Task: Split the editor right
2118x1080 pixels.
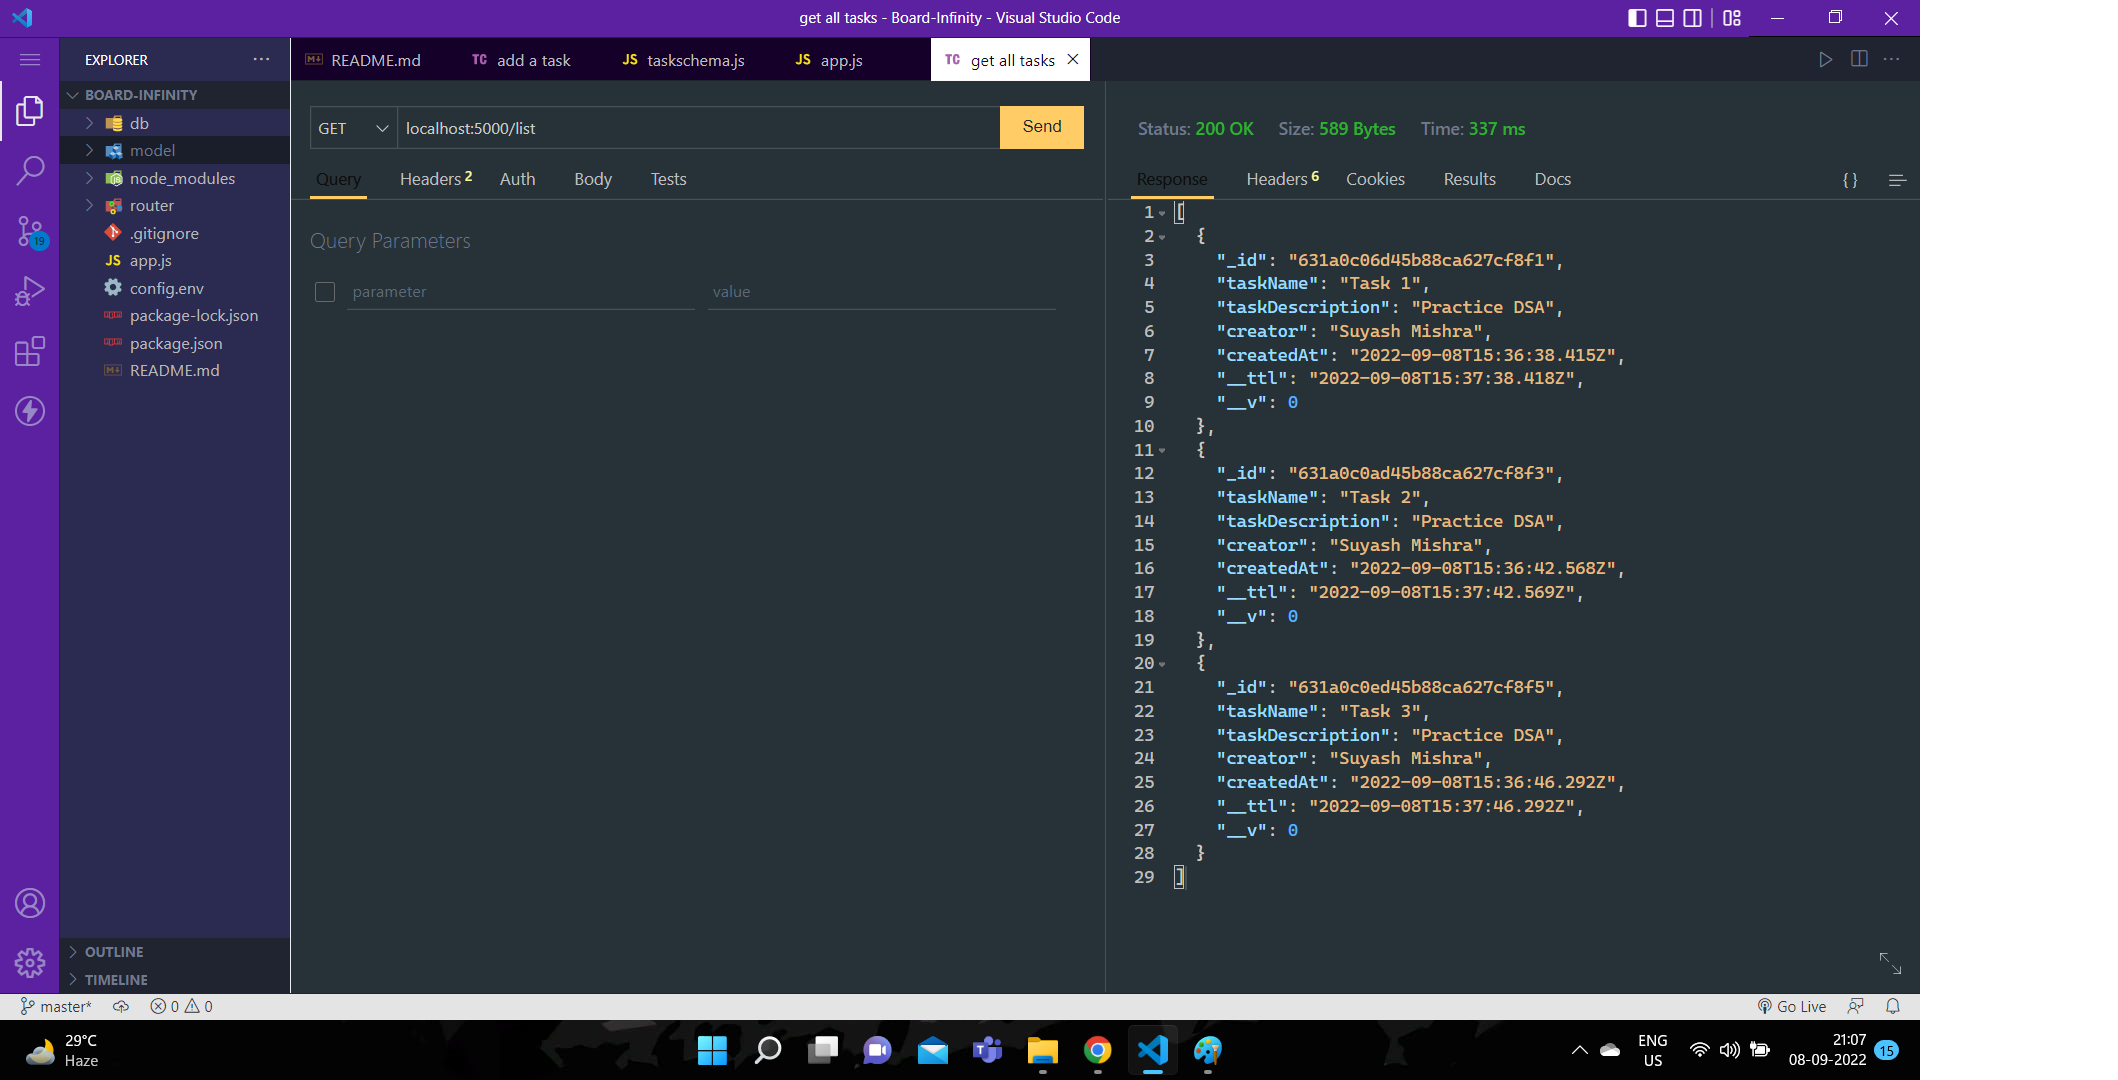Action: point(1859,60)
